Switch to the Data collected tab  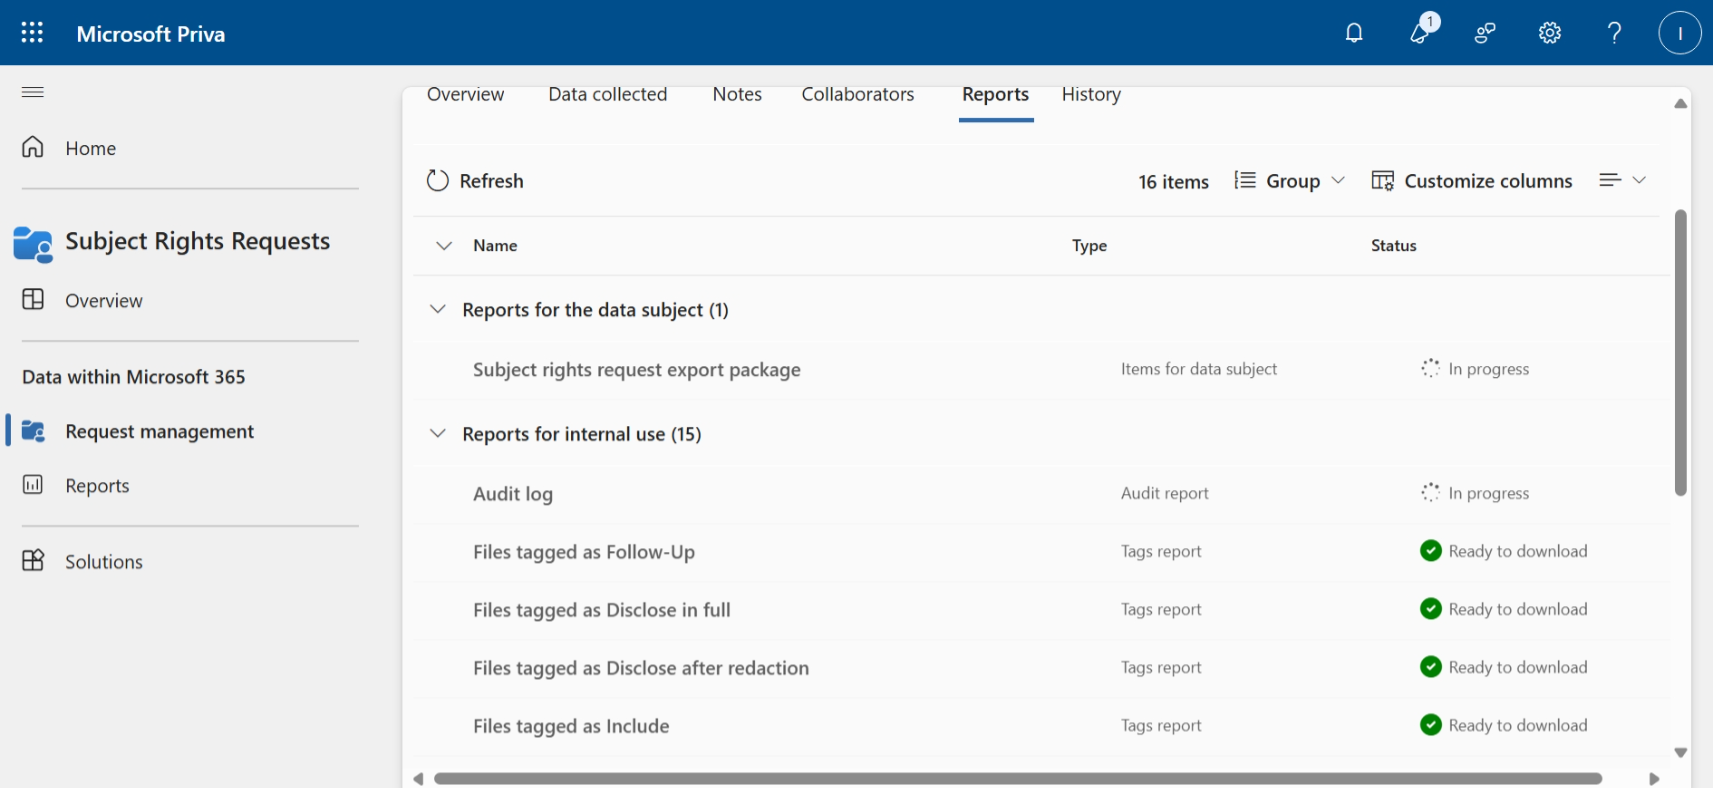pyautogui.click(x=608, y=94)
